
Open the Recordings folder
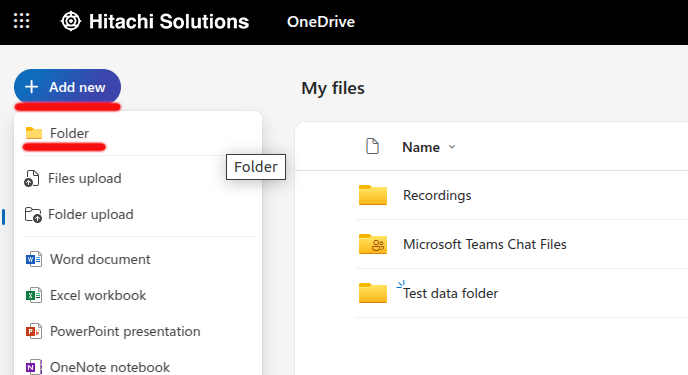437,195
